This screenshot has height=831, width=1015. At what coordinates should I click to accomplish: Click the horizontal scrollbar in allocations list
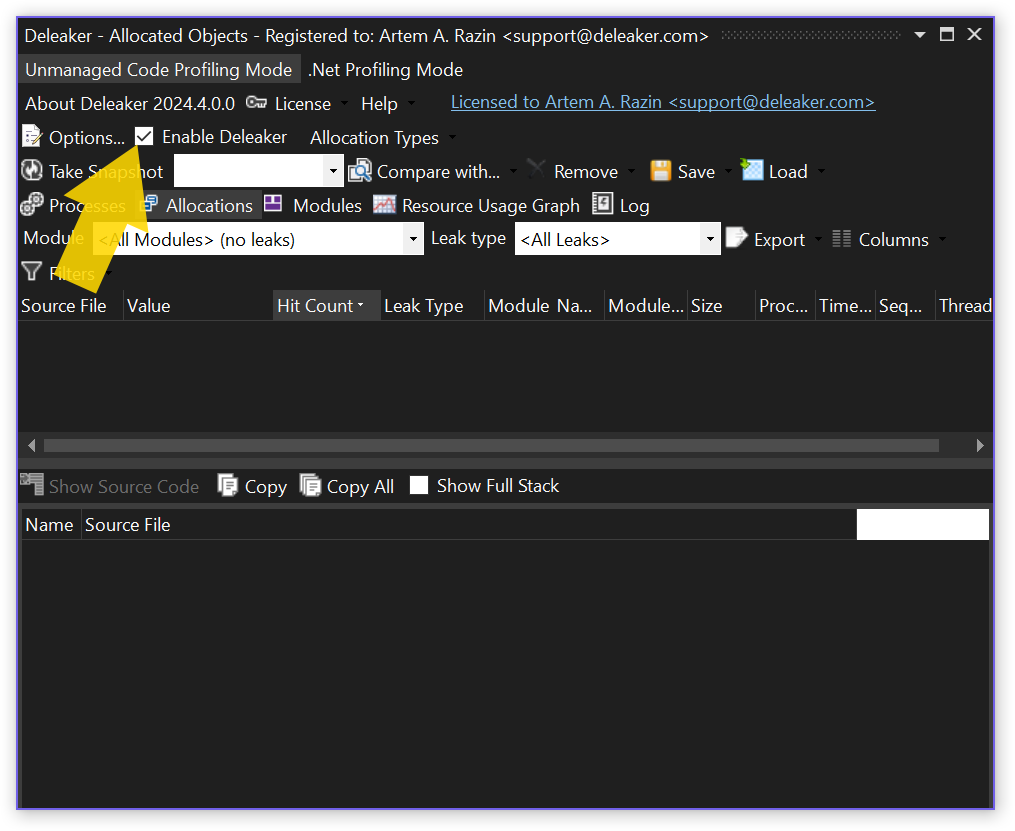[x=490, y=445]
